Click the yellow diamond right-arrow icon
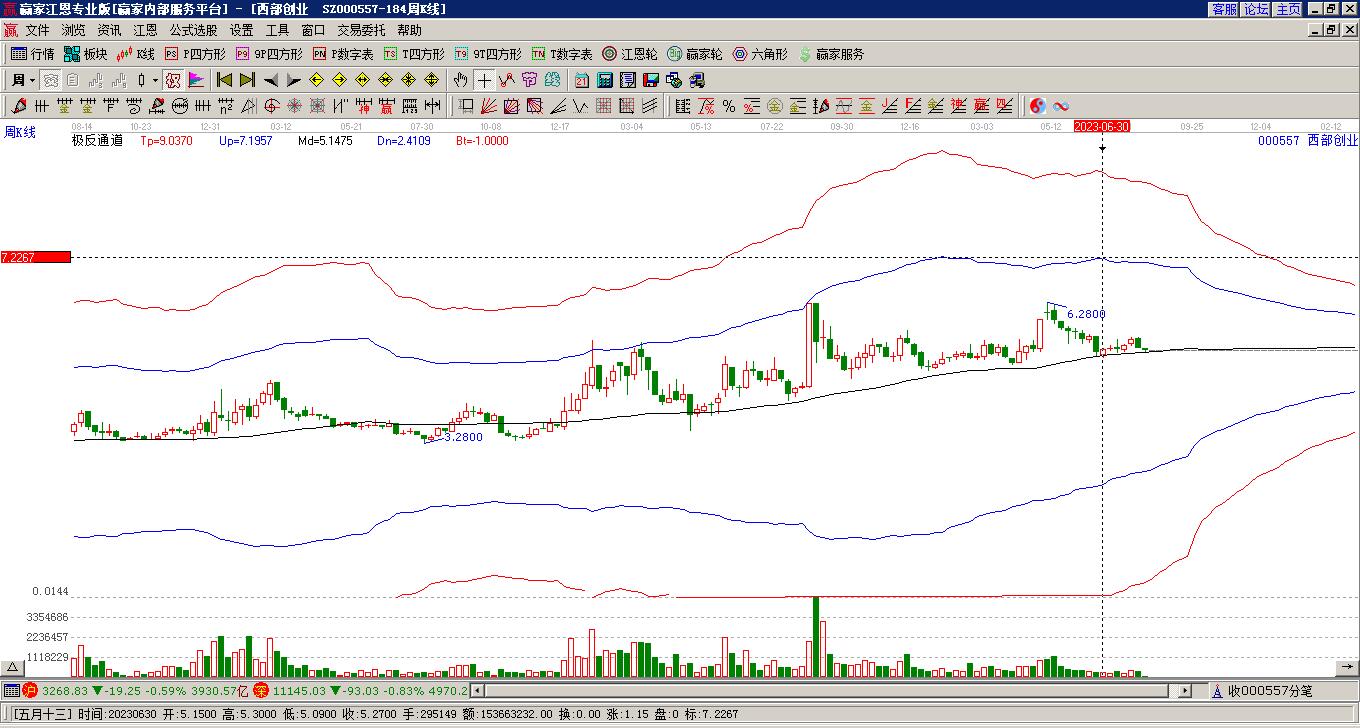This screenshot has height=728, width=1360. (x=339, y=80)
